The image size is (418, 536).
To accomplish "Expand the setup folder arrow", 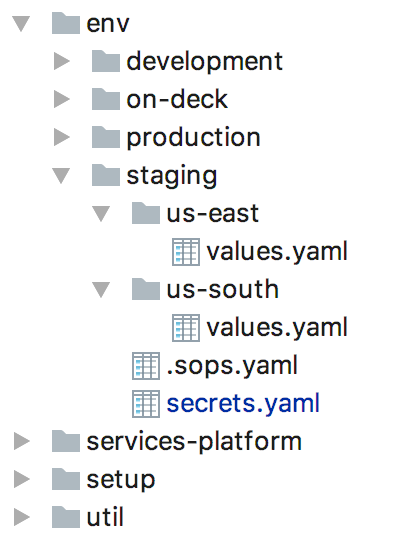I will click(22, 479).
